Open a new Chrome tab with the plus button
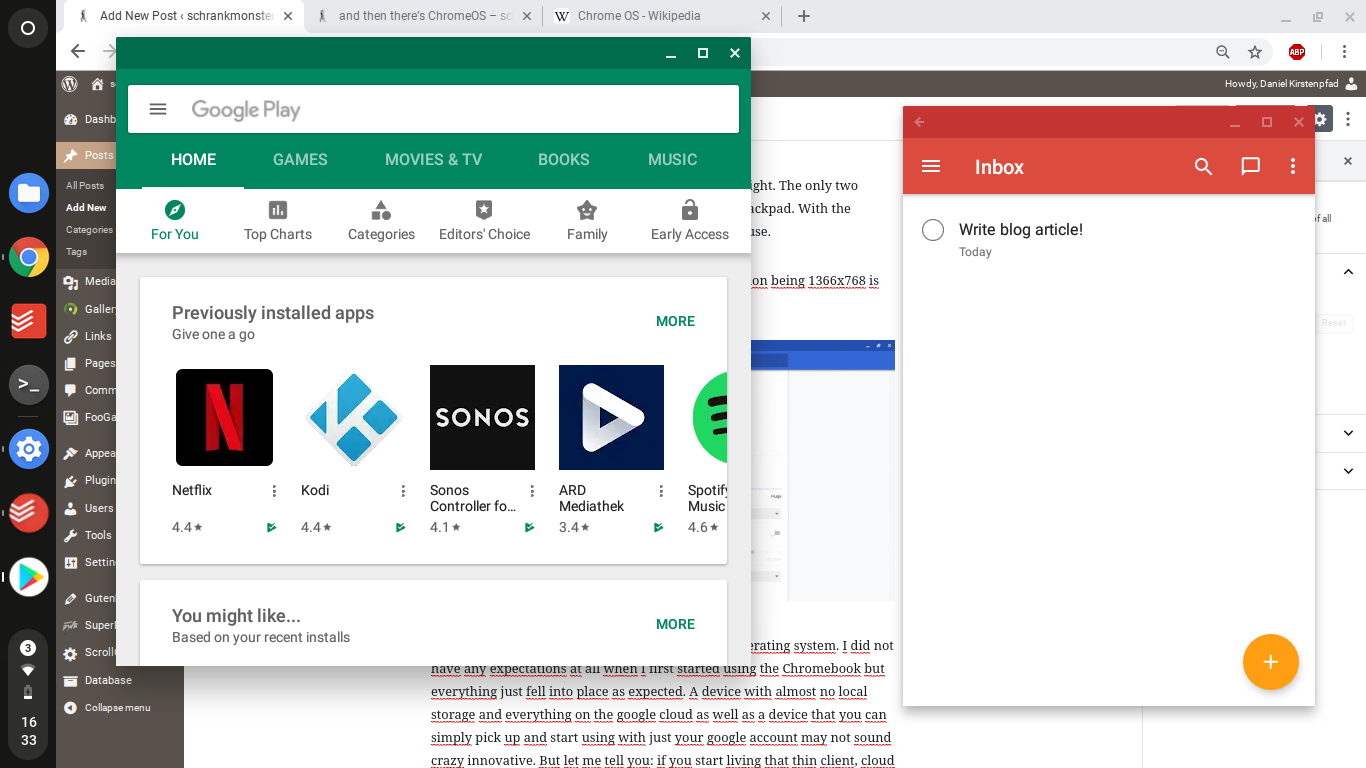The width and height of the screenshot is (1366, 768). click(x=803, y=16)
